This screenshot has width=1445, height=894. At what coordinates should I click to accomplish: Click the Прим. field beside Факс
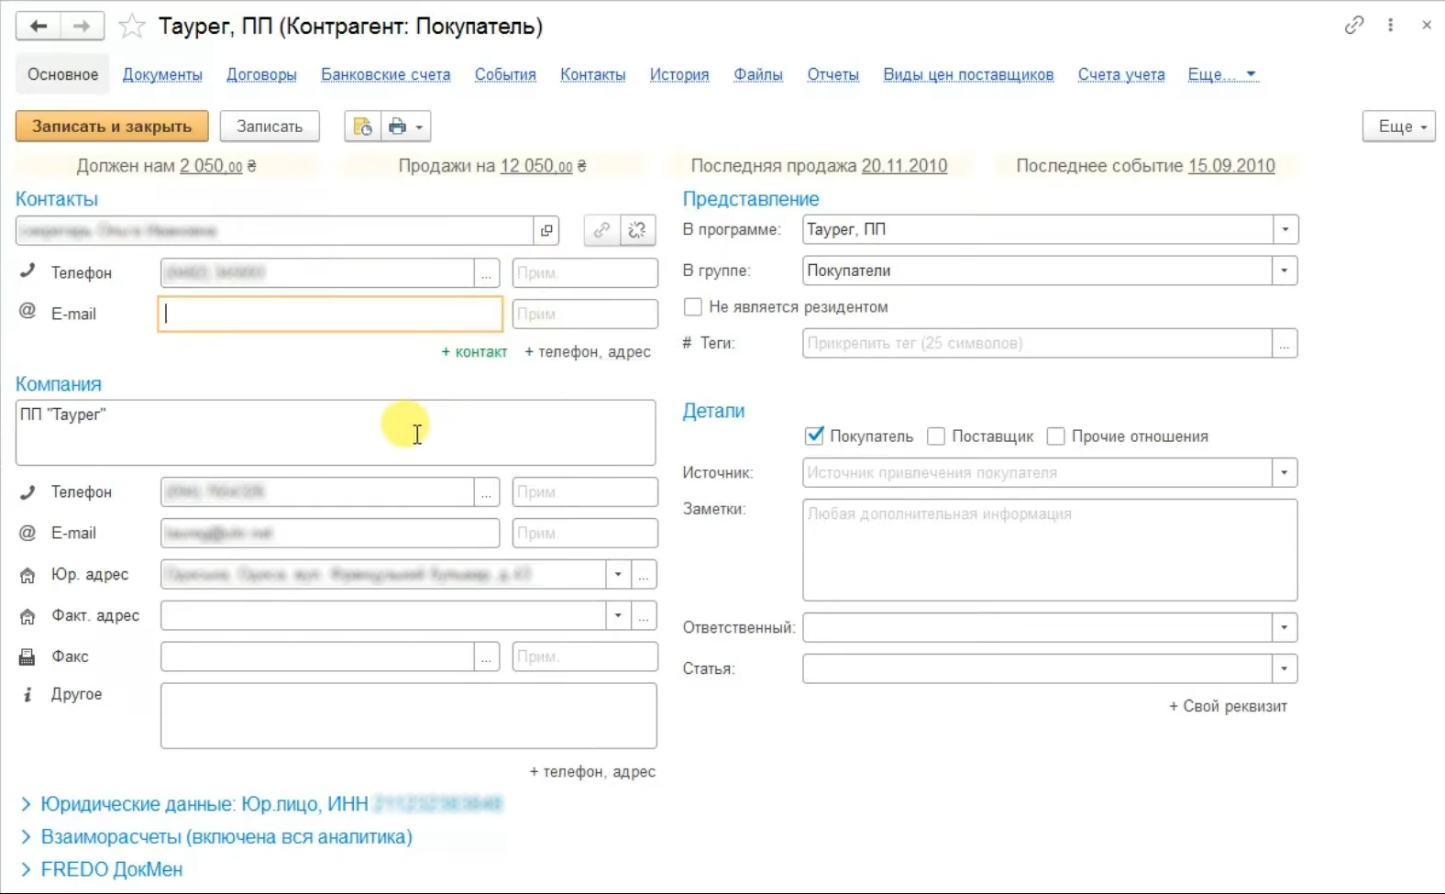coord(585,657)
